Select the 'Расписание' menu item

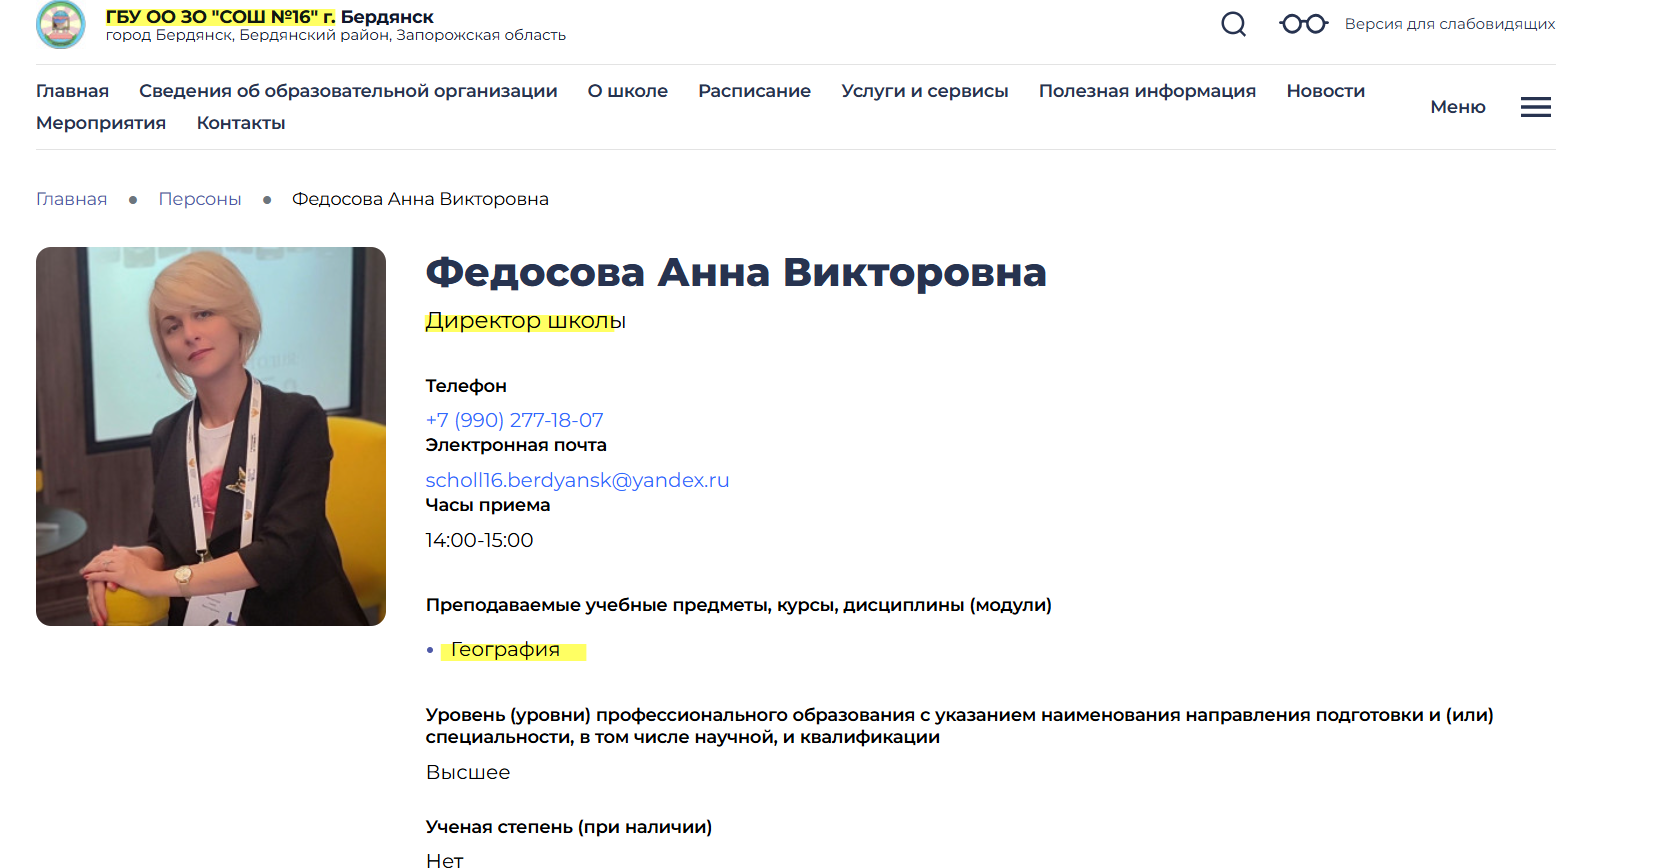click(x=754, y=91)
